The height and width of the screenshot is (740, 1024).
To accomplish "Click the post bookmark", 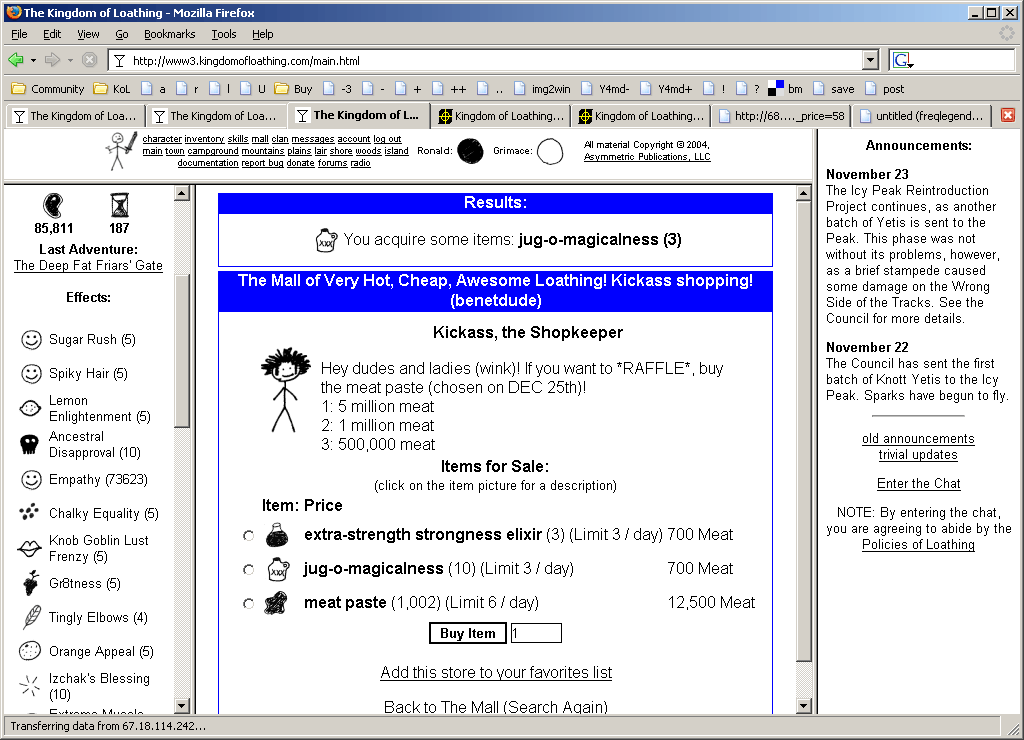I will pos(885,89).
